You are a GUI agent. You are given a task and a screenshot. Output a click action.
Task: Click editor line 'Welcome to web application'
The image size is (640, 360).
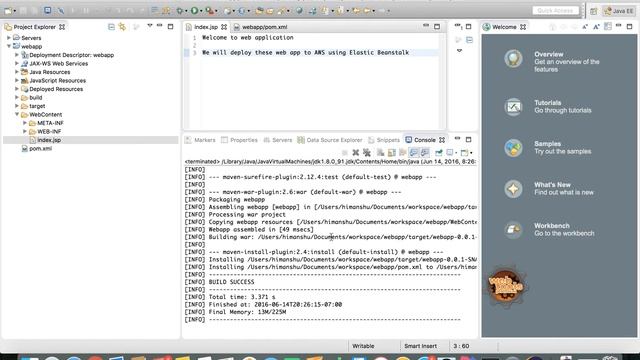tap(248, 38)
